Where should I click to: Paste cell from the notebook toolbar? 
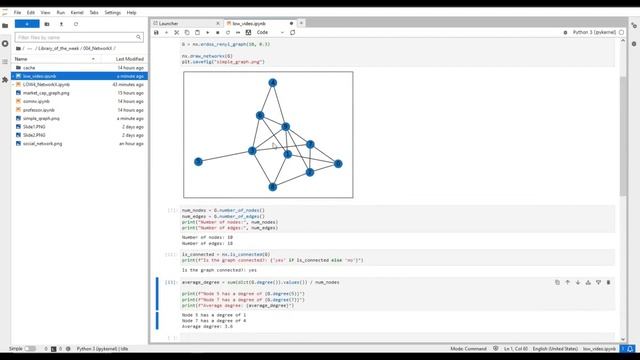coord(197,32)
